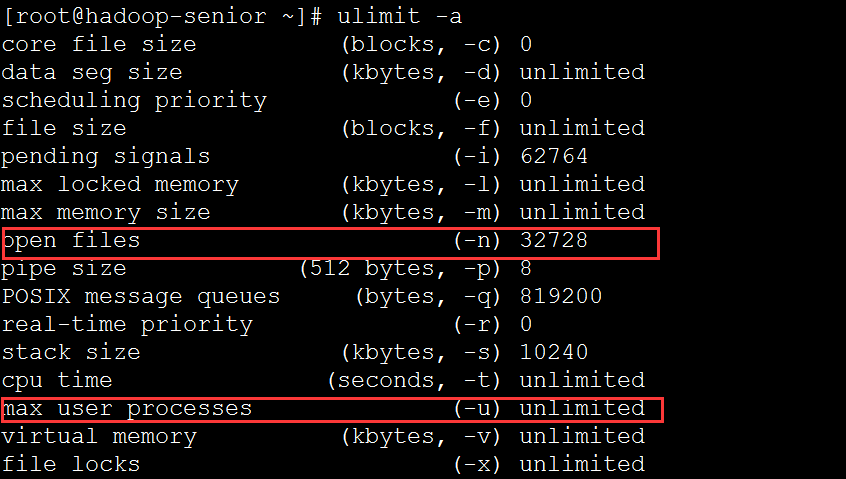Viewport: 846px width, 479px height.
Task: Click the stack size value 10240
Action: tap(554, 352)
